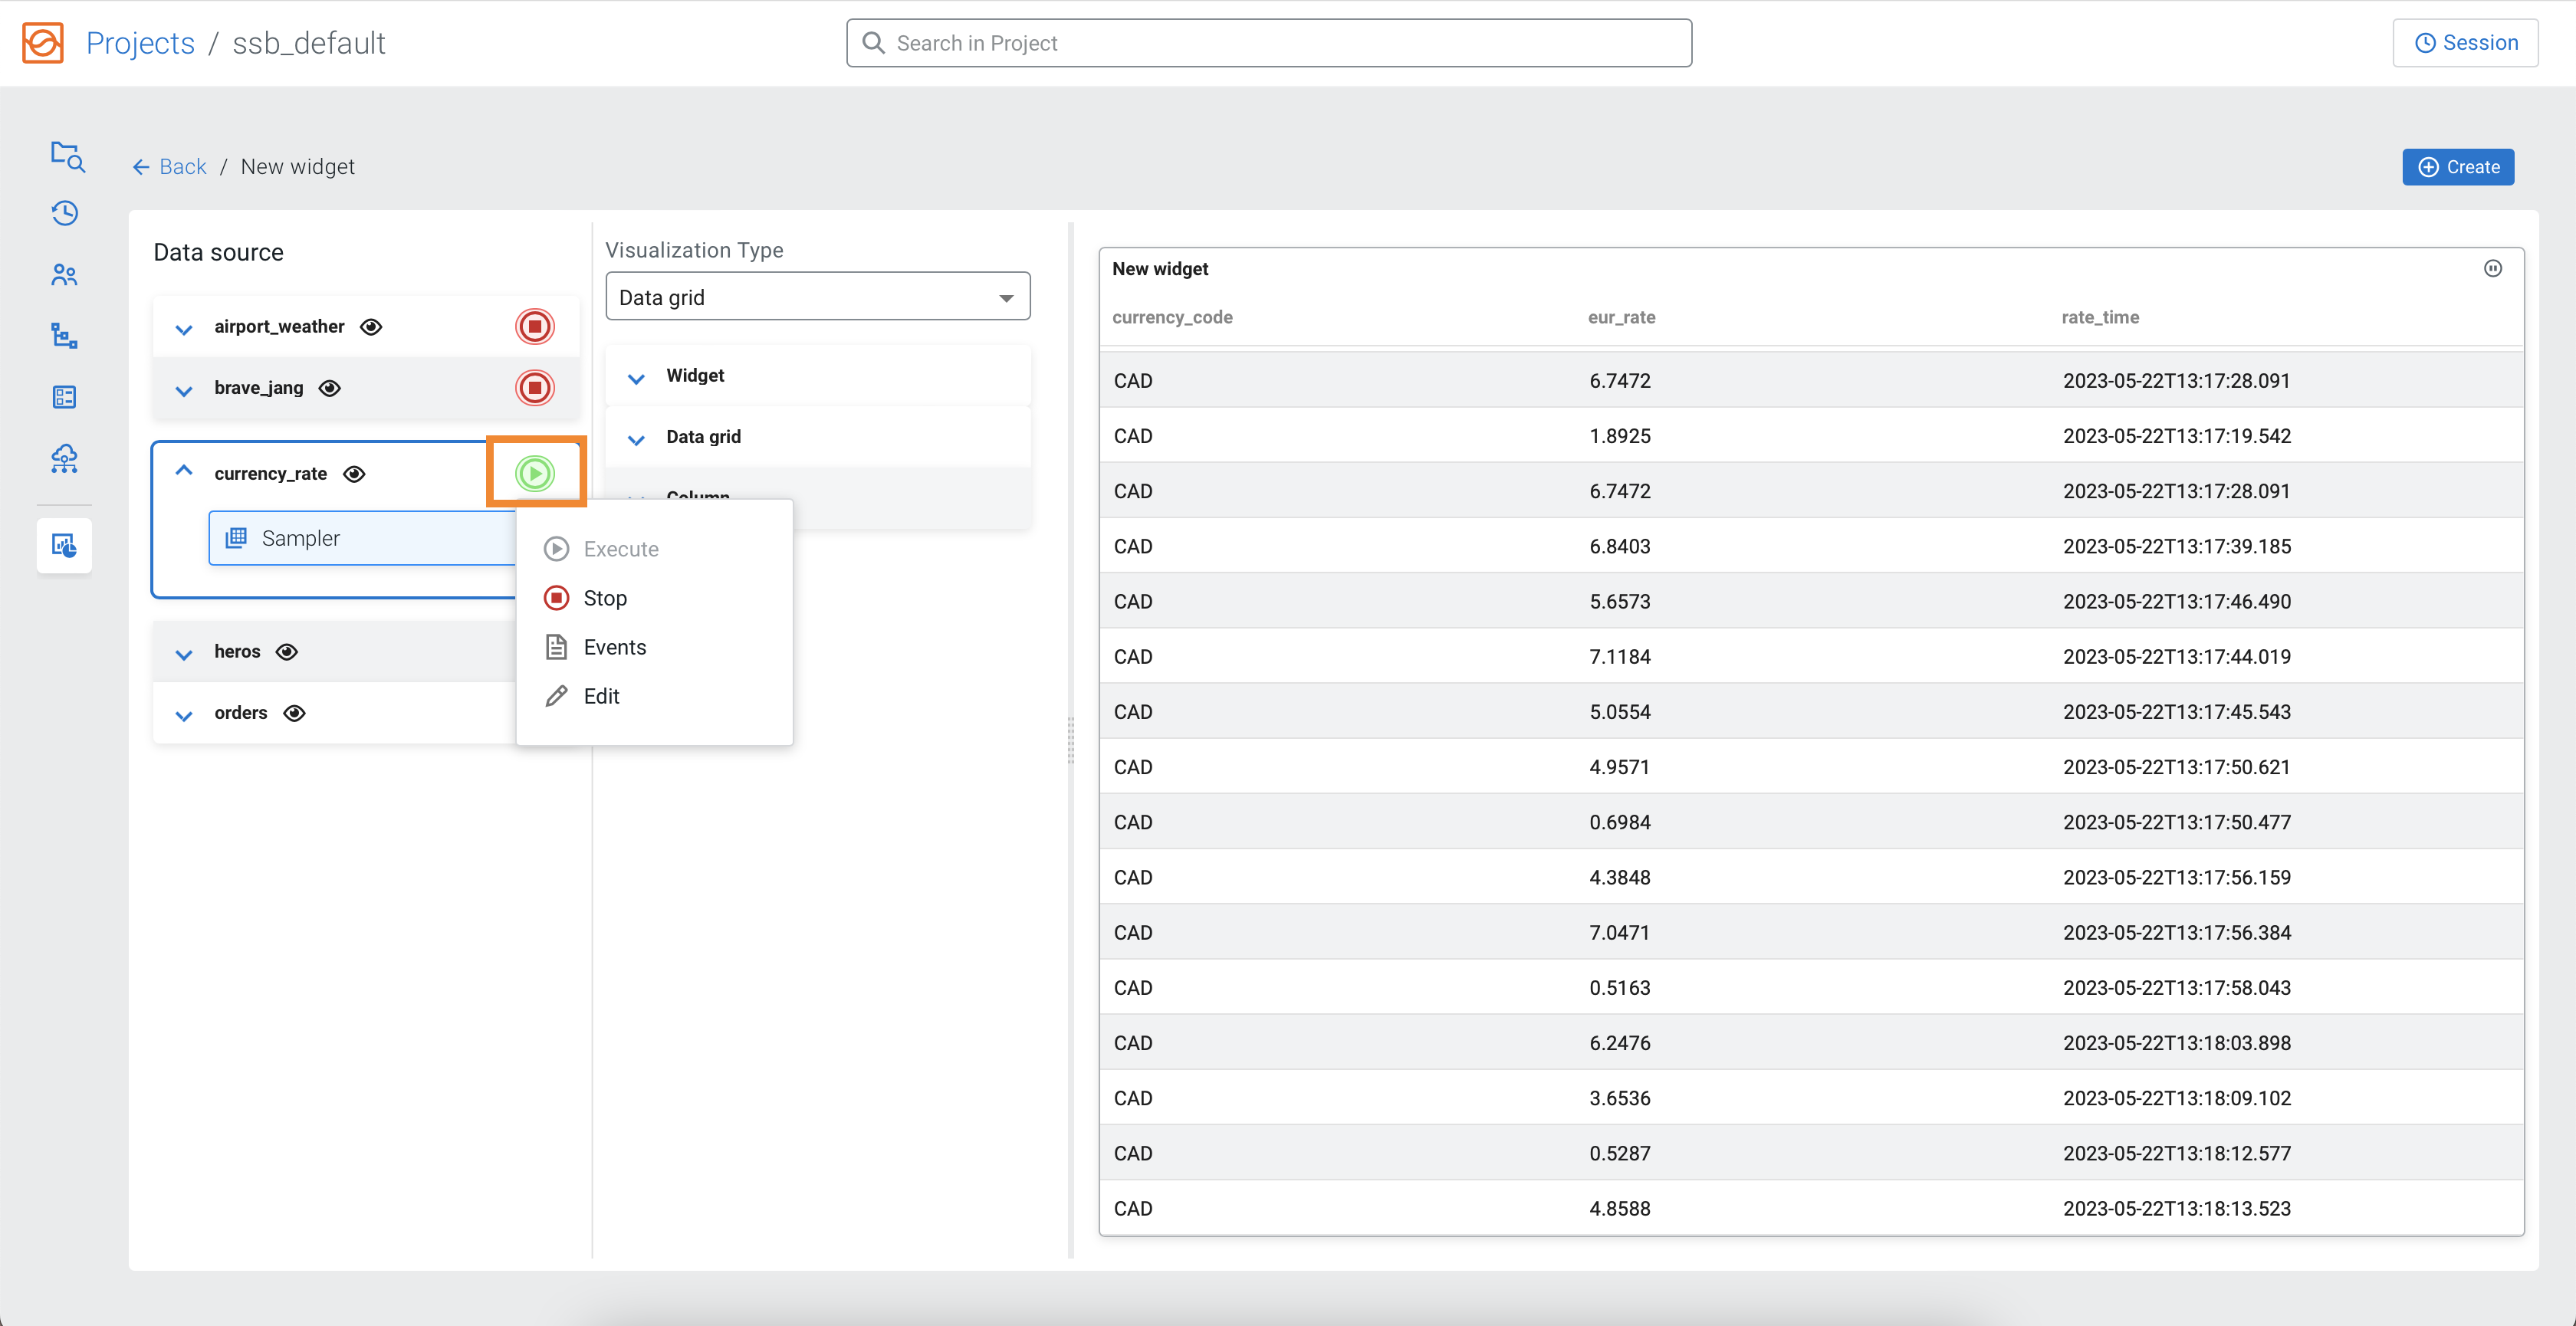Toggle visibility eye for currency_rate
2576x1326 pixels.
coord(354,474)
